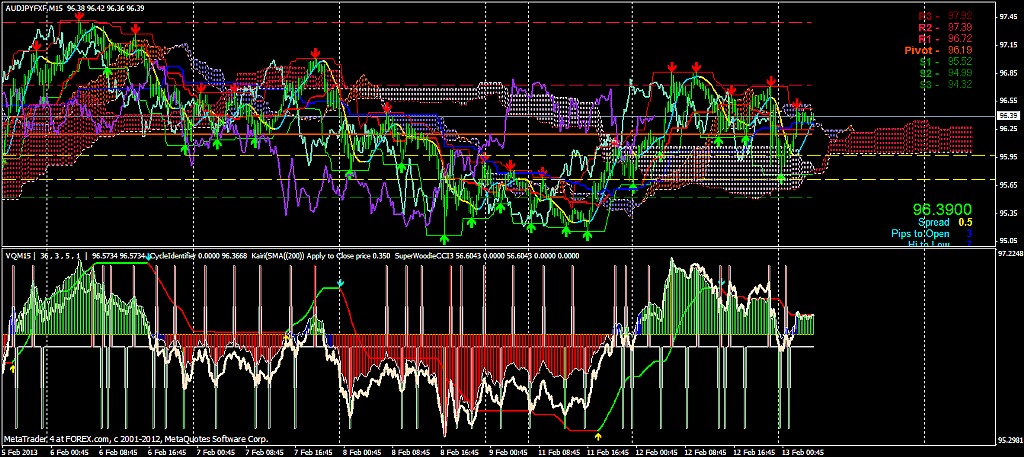The height and width of the screenshot is (457, 1024).
Task: Click yellow up arrow near 11 Feb 16:45
Action: click(x=599, y=434)
